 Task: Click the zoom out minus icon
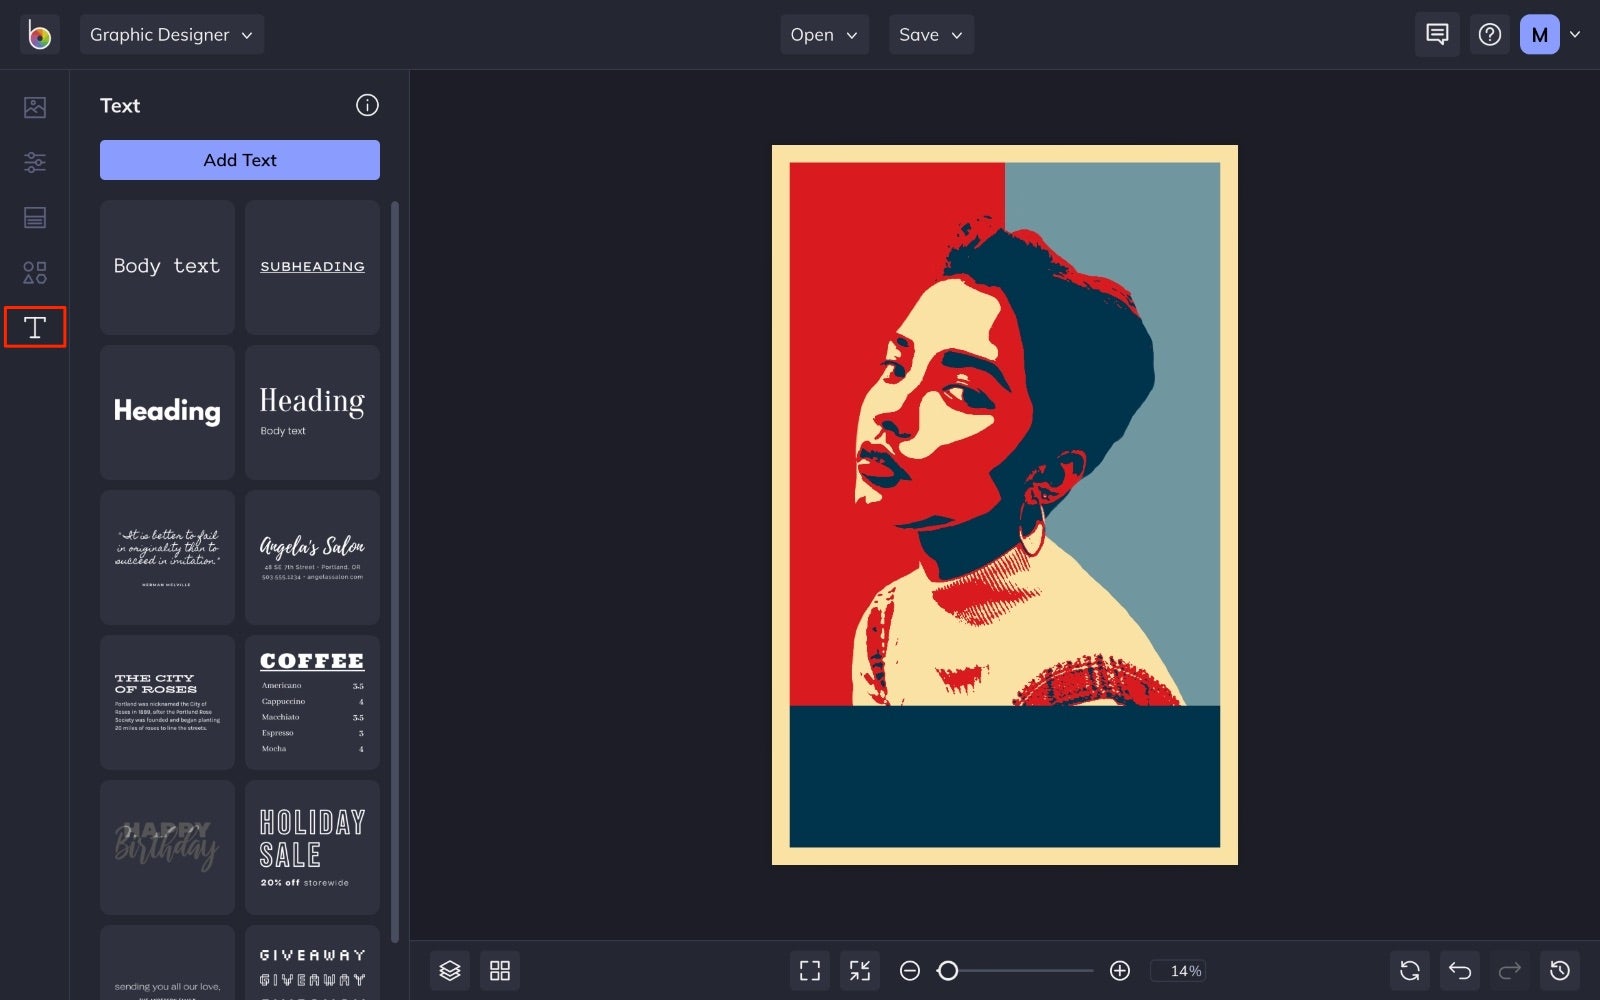click(910, 970)
